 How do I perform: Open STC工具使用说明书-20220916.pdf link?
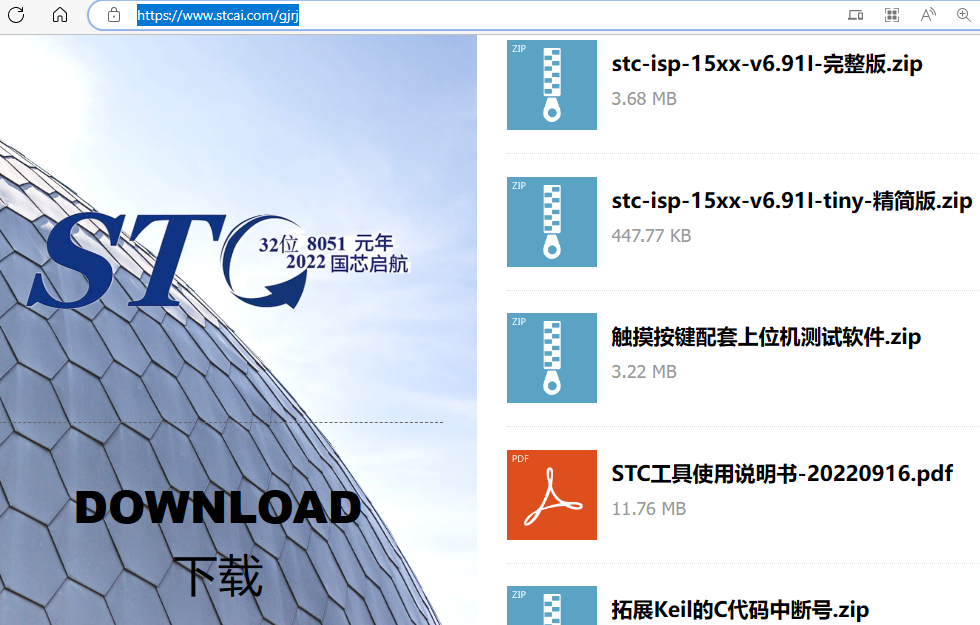tap(782, 474)
